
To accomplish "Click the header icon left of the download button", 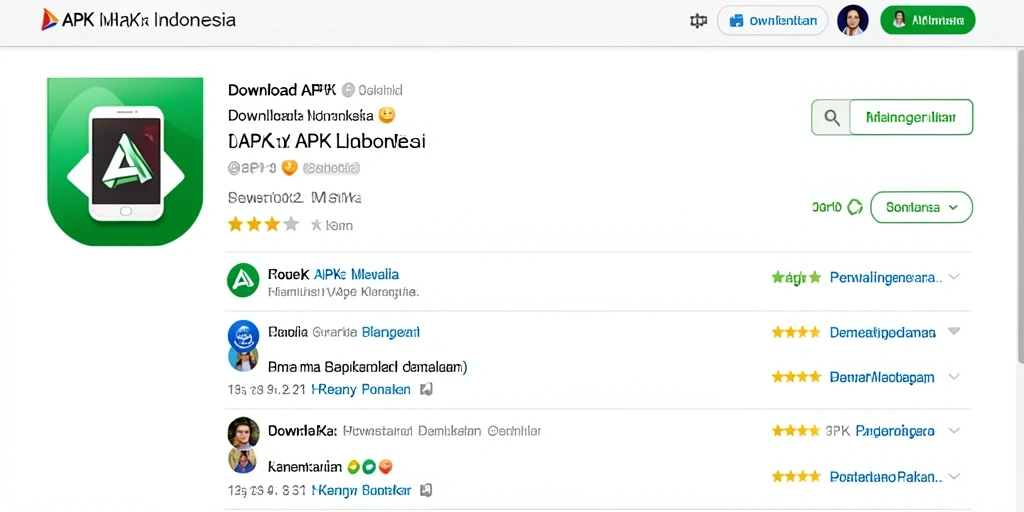I will coord(698,21).
